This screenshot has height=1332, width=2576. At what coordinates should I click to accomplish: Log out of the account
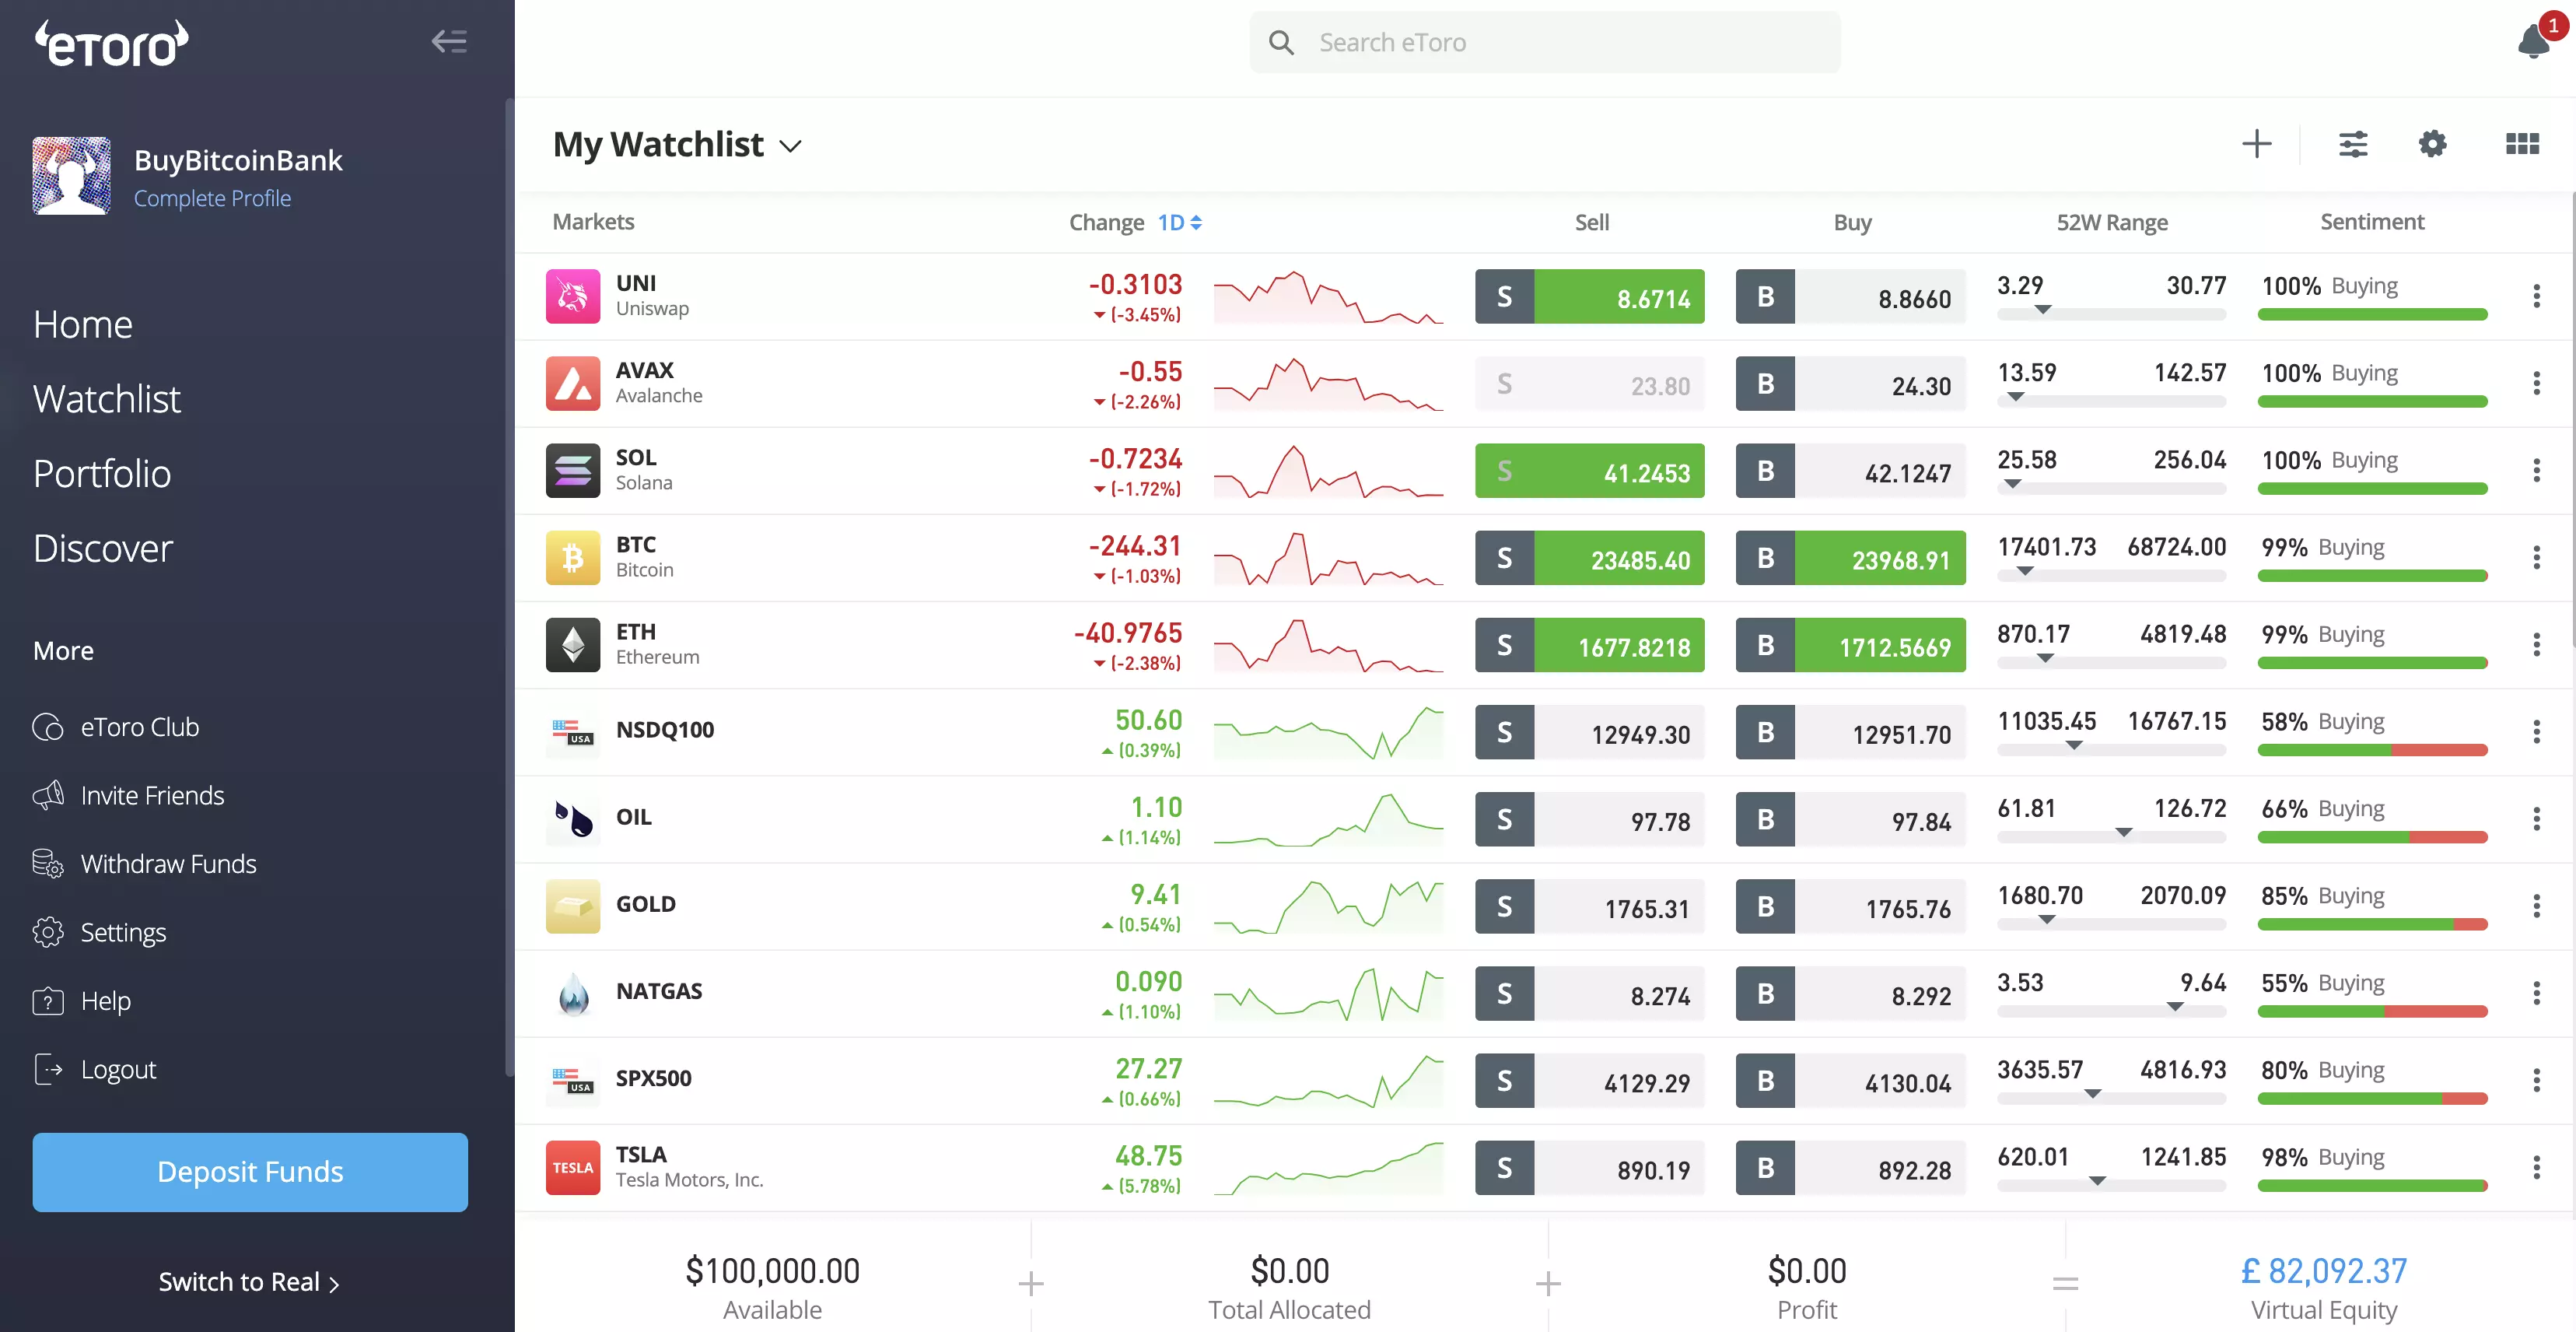point(94,1069)
